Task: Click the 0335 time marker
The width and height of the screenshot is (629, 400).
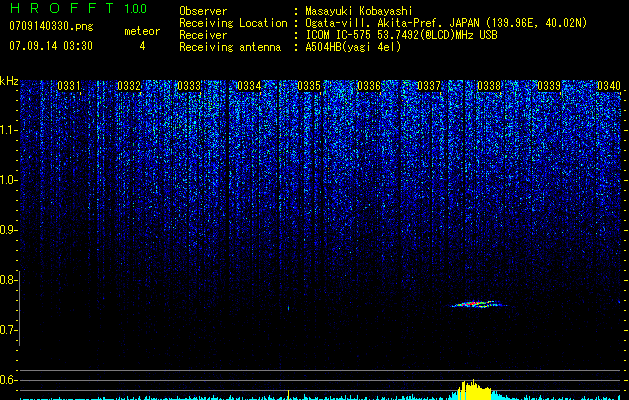Action: [x=309, y=86]
